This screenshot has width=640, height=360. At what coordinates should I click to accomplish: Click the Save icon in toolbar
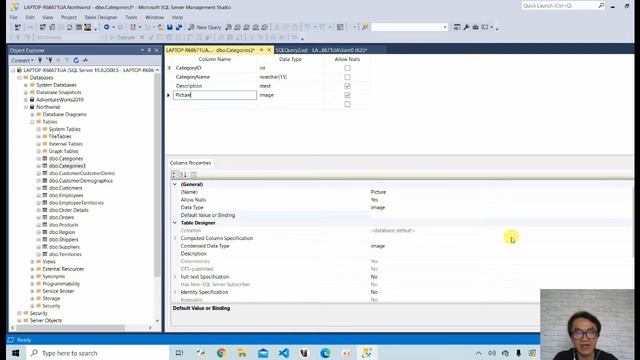click(170, 27)
